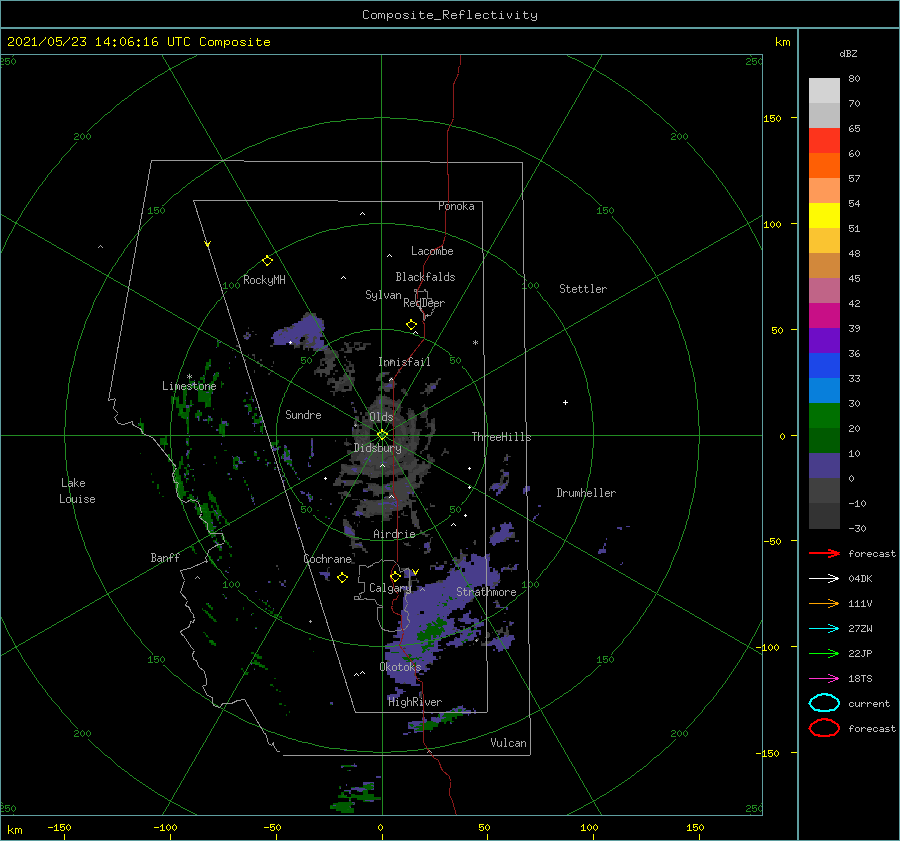The image size is (900, 841).
Task: Click the Drumheller label
Action: [586, 493]
